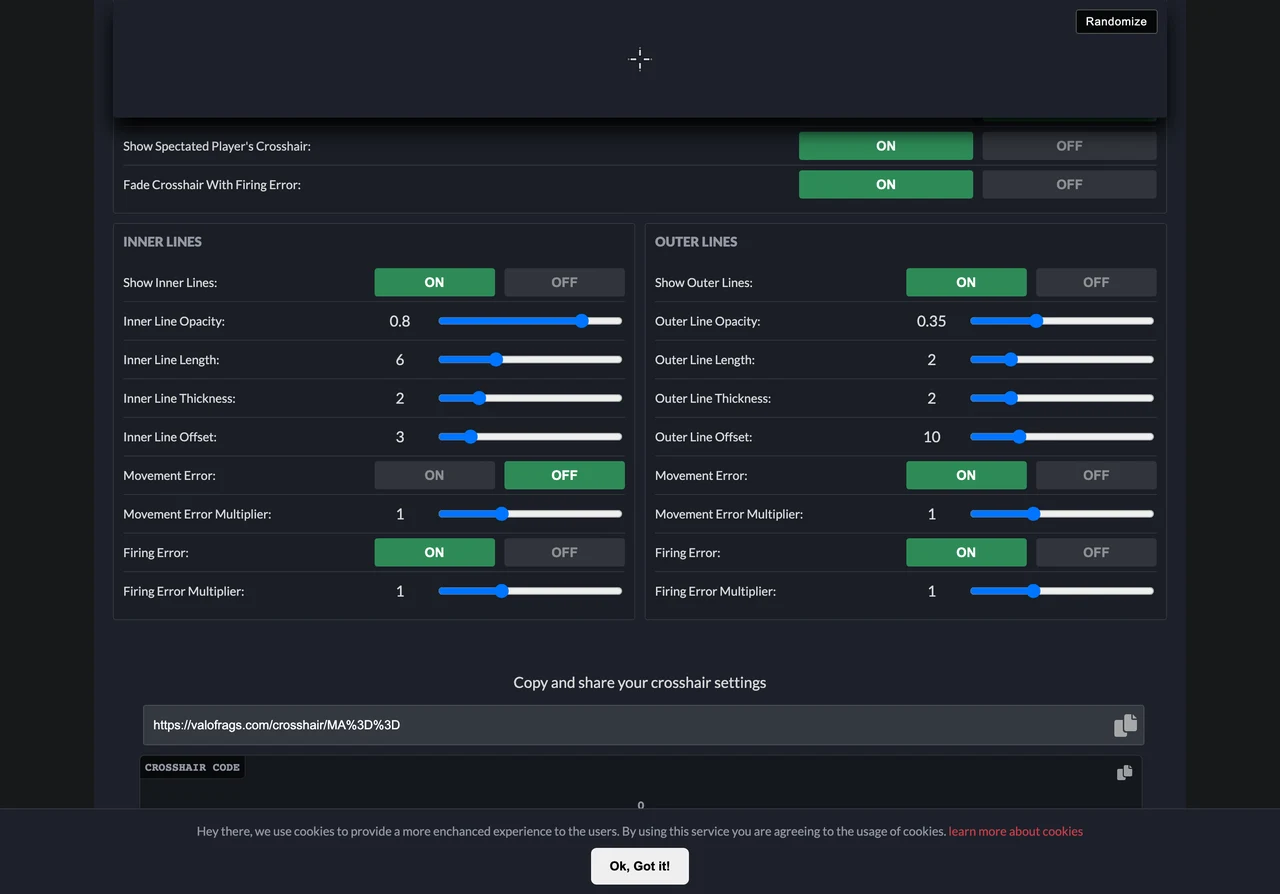Turn off Show Outer Lines

click(1096, 282)
